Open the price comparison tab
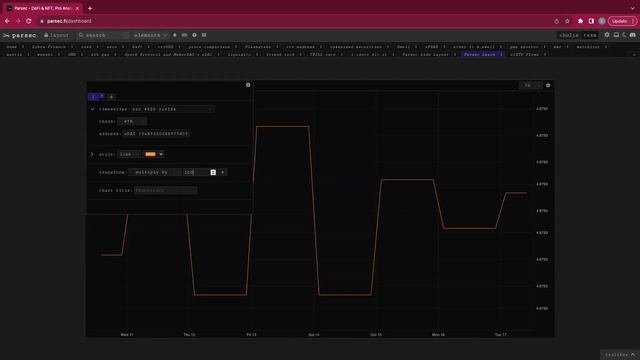Viewport: 640px width, 360px height. [x=209, y=47]
